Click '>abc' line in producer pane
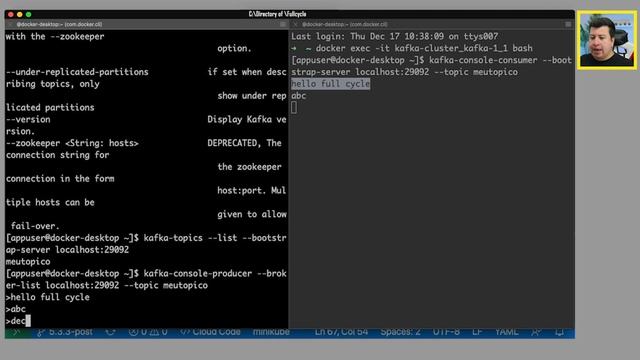This screenshot has height=360, width=640. tap(16, 309)
